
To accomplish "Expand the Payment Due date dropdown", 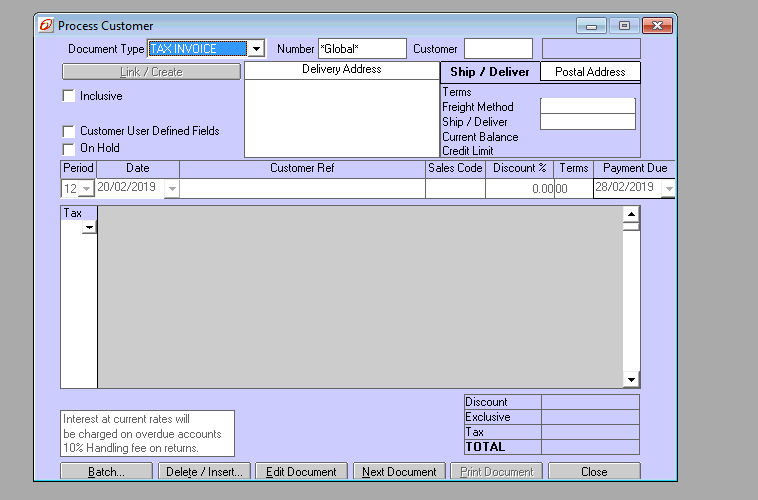I will (667, 188).
